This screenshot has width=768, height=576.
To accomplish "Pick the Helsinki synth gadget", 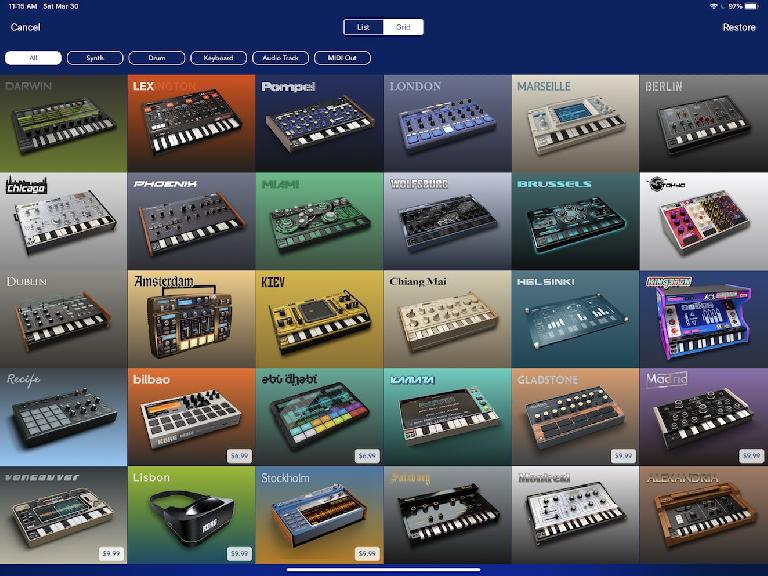I will 576,319.
